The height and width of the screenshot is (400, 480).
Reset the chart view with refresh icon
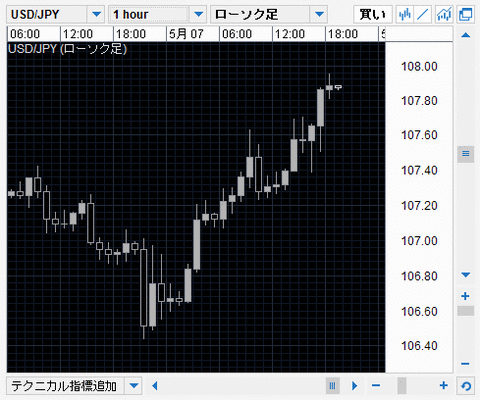pyautogui.click(x=466, y=386)
